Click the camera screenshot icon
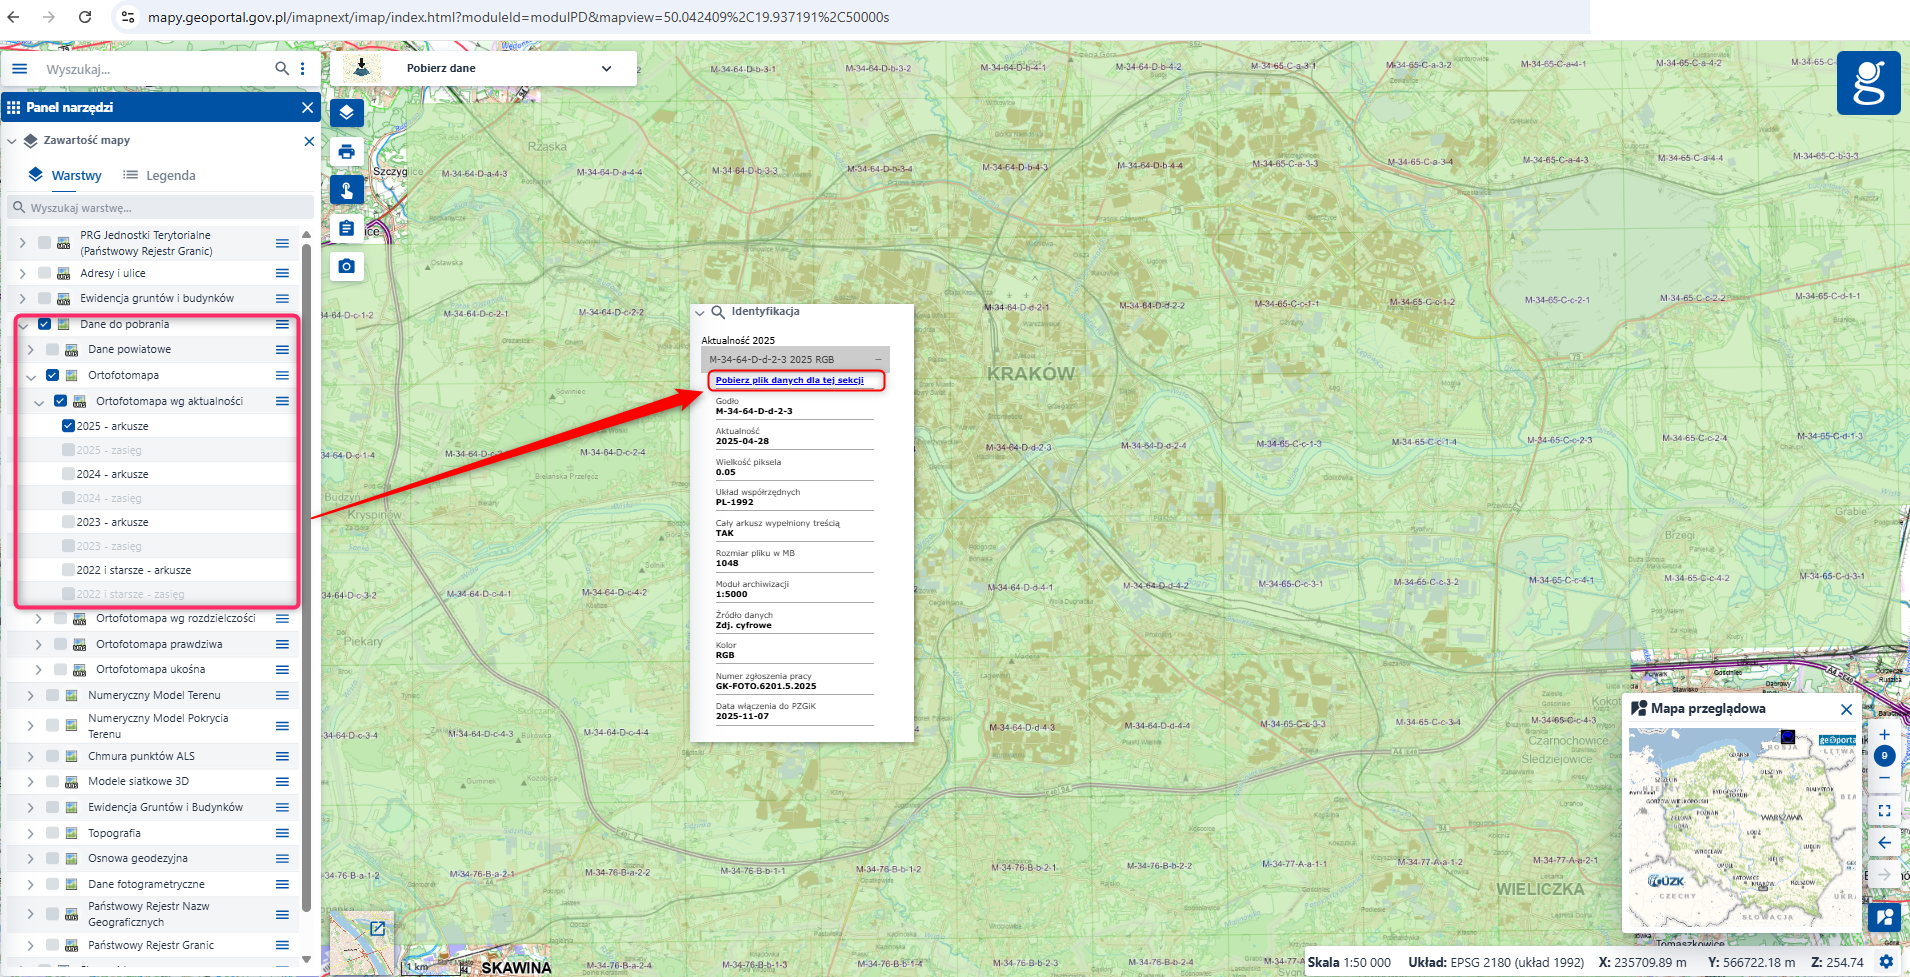The width and height of the screenshot is (1910, 977). coord(346,266)
